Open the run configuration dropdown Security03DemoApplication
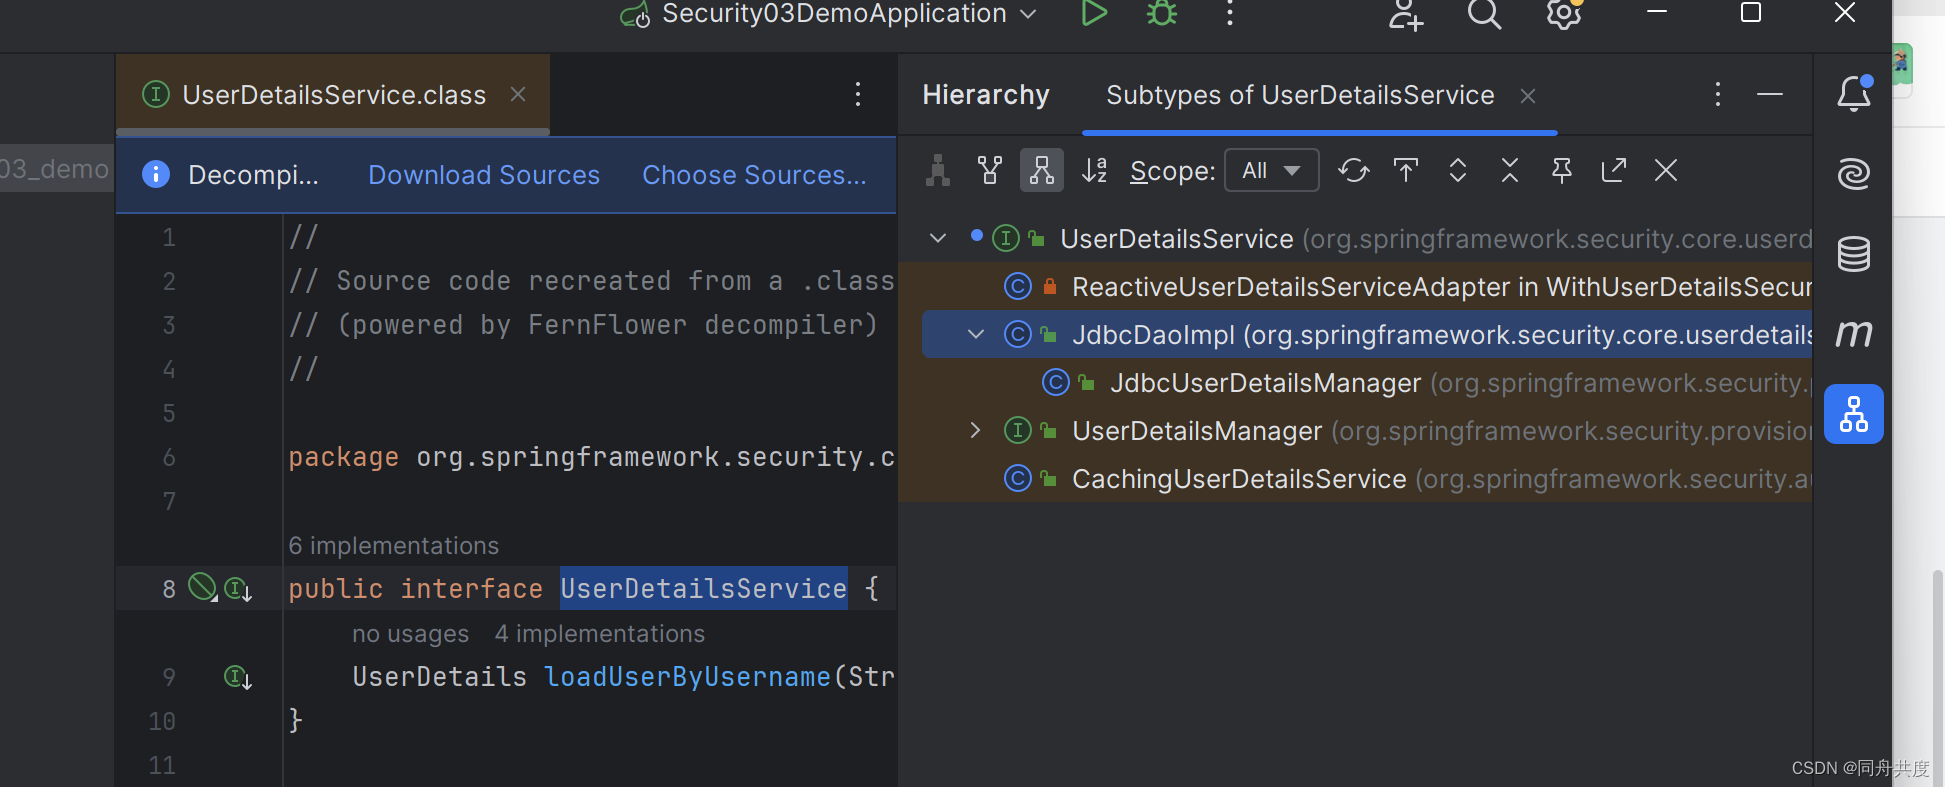1945x787 pixels. pyautogui.click(x=829, y=14)
